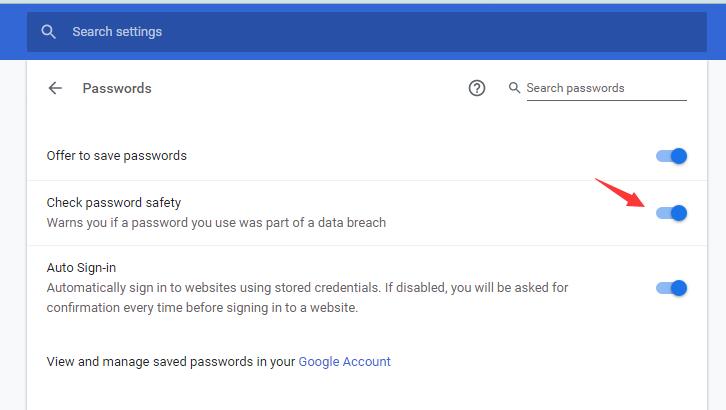Turn off Check password safety toggle
The width and height of the screenshot is (726, 410).
[671, 213]
